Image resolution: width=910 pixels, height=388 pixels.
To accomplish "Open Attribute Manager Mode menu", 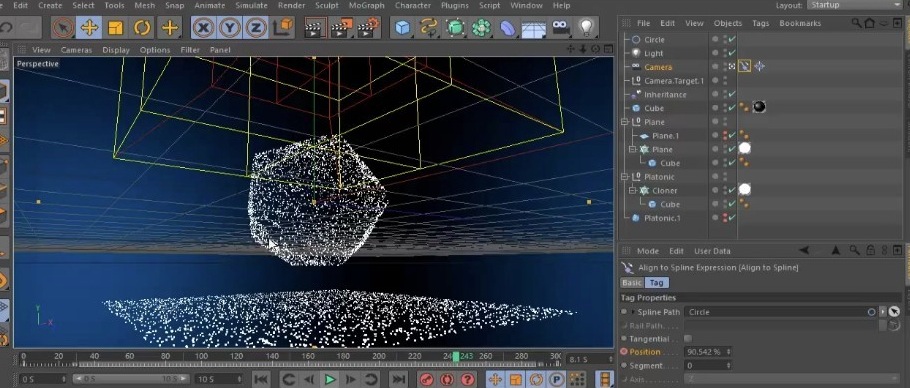I will [648, 251].
